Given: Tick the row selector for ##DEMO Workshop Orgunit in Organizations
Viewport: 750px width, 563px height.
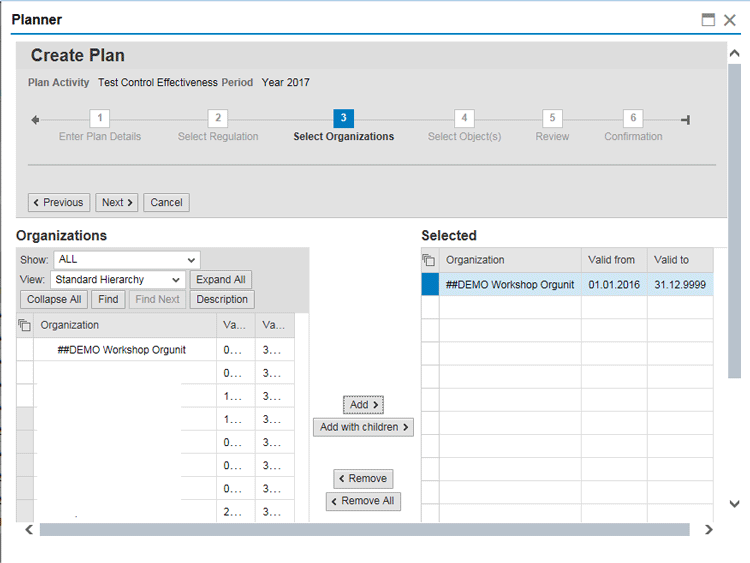Looking at the screenshot, I should click(25, 350).
